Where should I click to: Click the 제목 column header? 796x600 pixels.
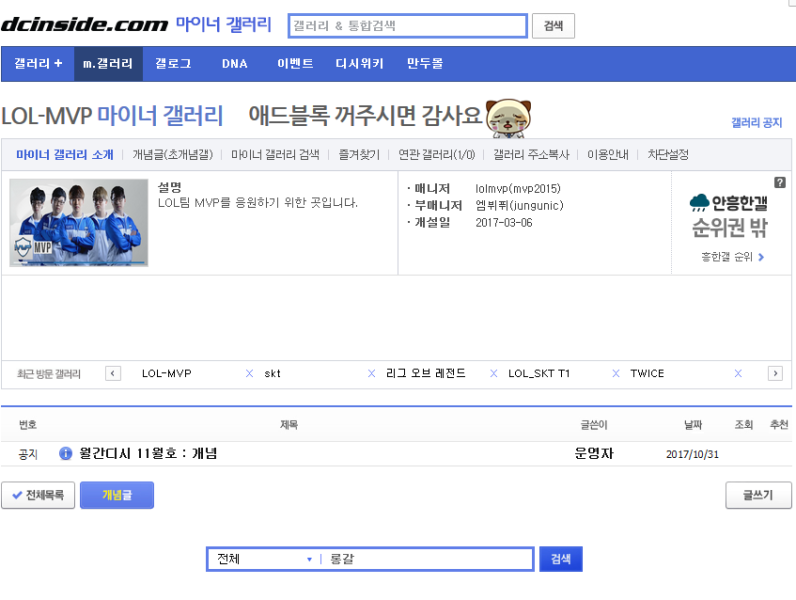(289, 424)
